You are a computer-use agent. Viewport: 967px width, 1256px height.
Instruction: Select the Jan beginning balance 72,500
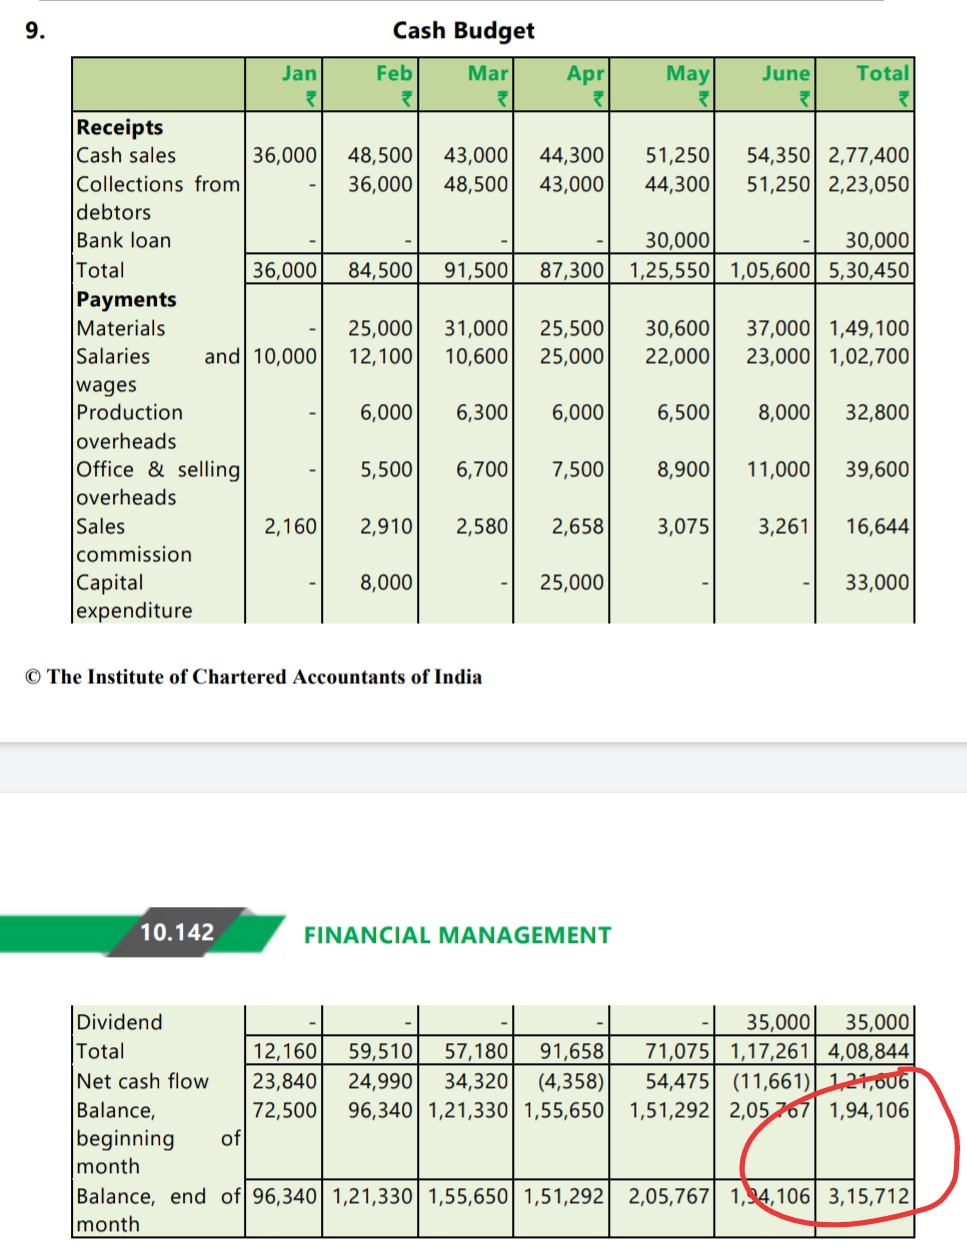click(x=285, y=1110)
